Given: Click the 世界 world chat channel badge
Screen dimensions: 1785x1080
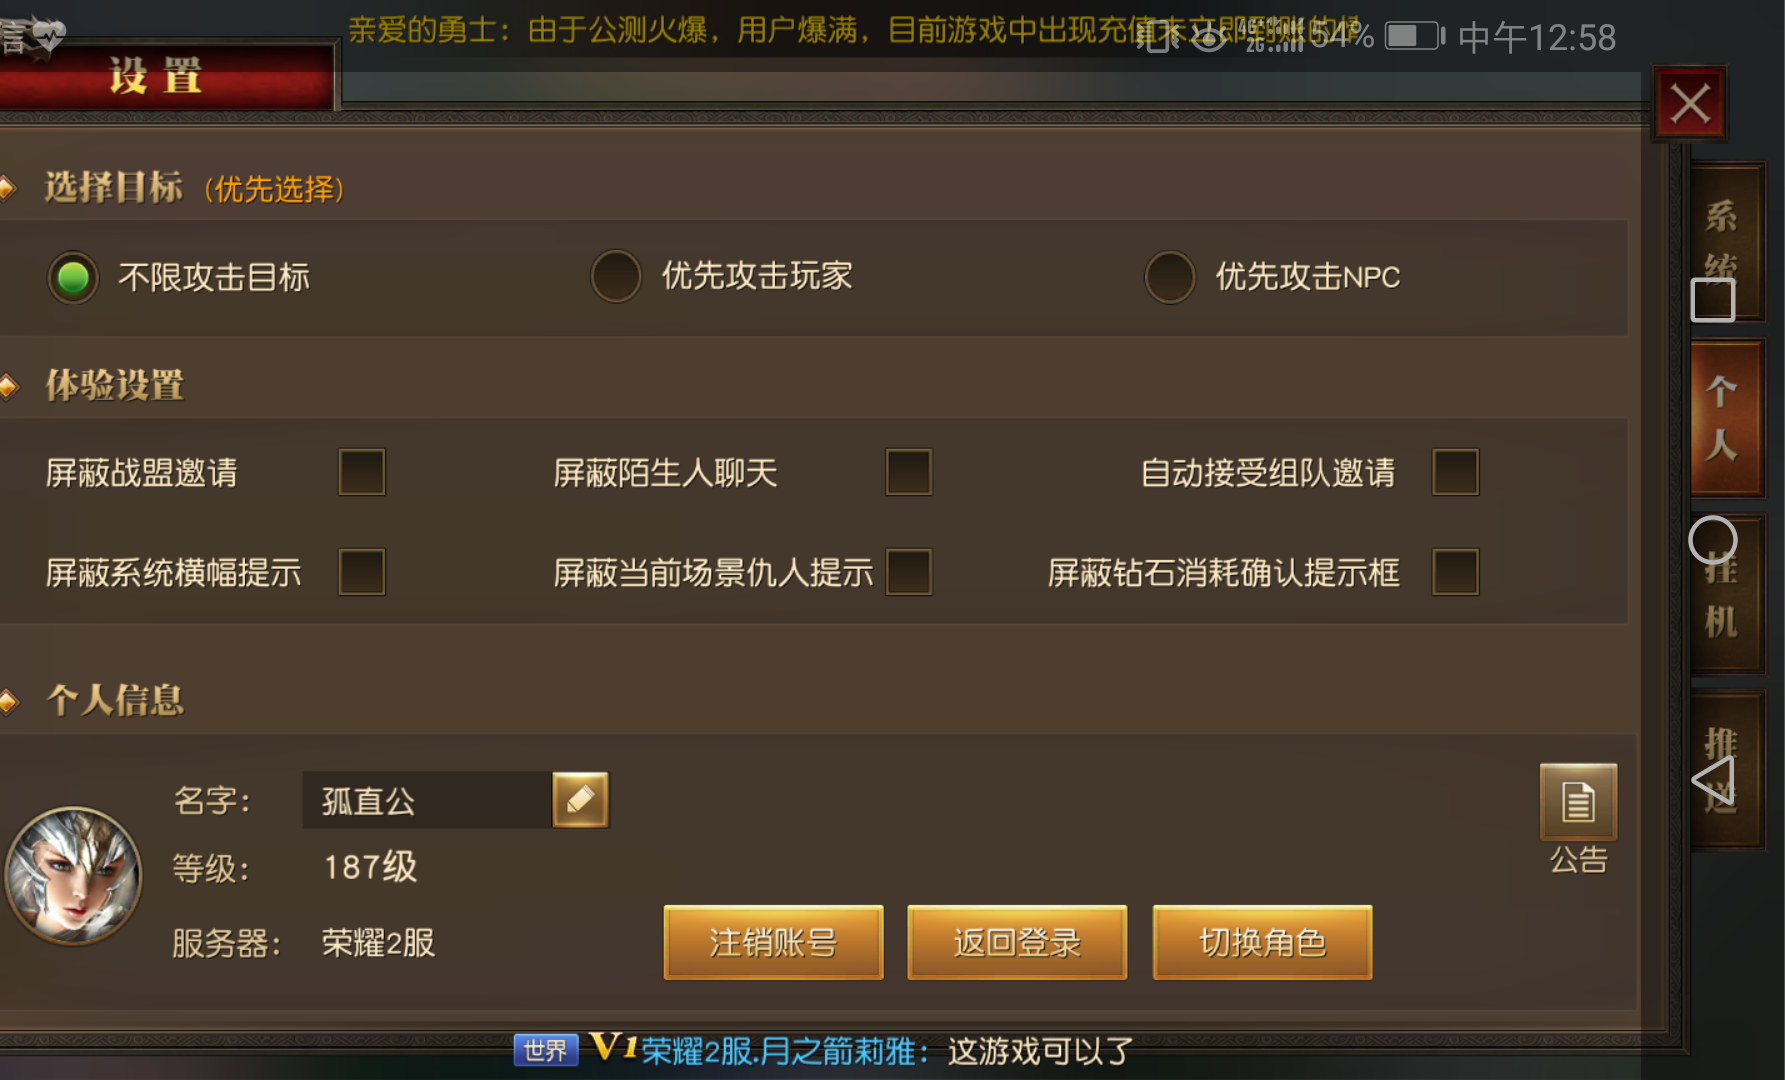Looking at the screenshot, I should (x=545, y=1050).
